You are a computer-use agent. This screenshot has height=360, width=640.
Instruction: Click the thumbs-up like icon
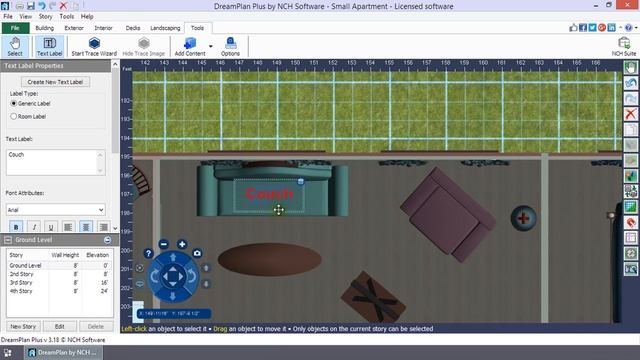coord(573,28)
